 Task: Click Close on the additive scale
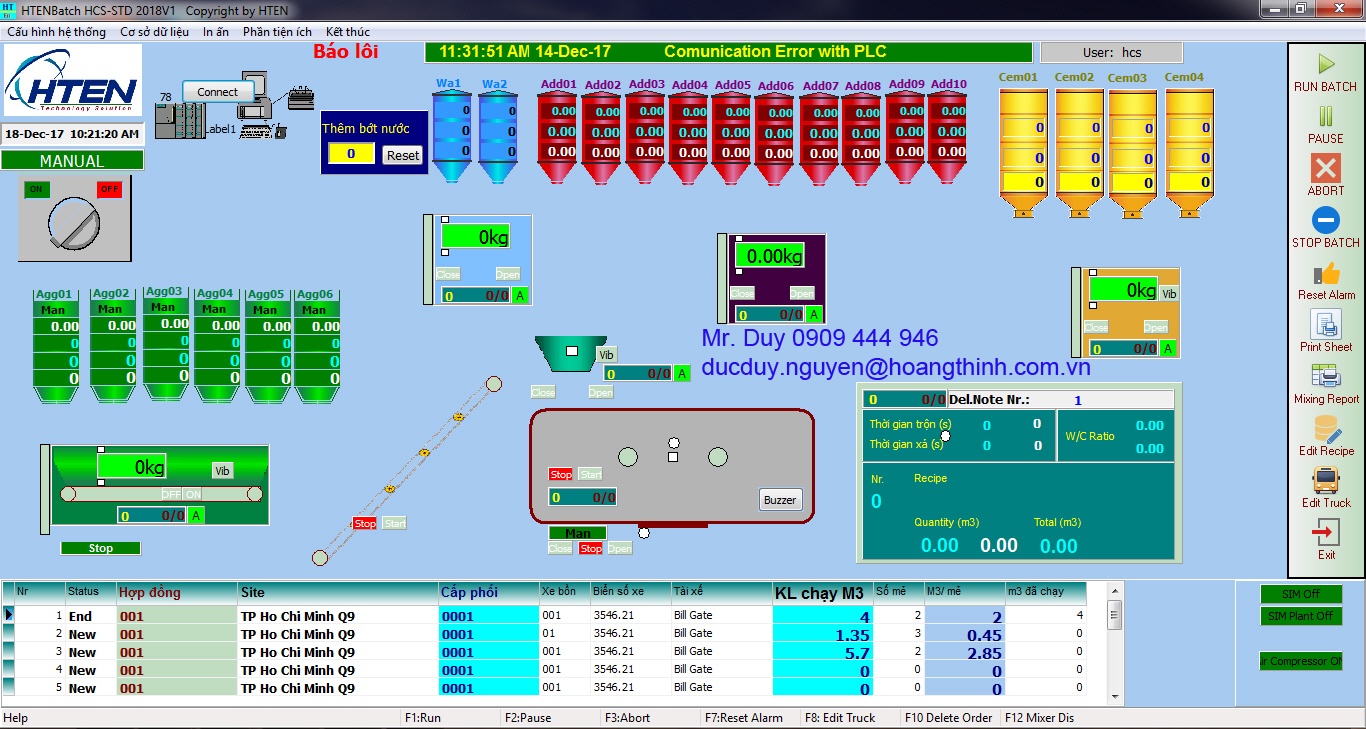[742, 293]
